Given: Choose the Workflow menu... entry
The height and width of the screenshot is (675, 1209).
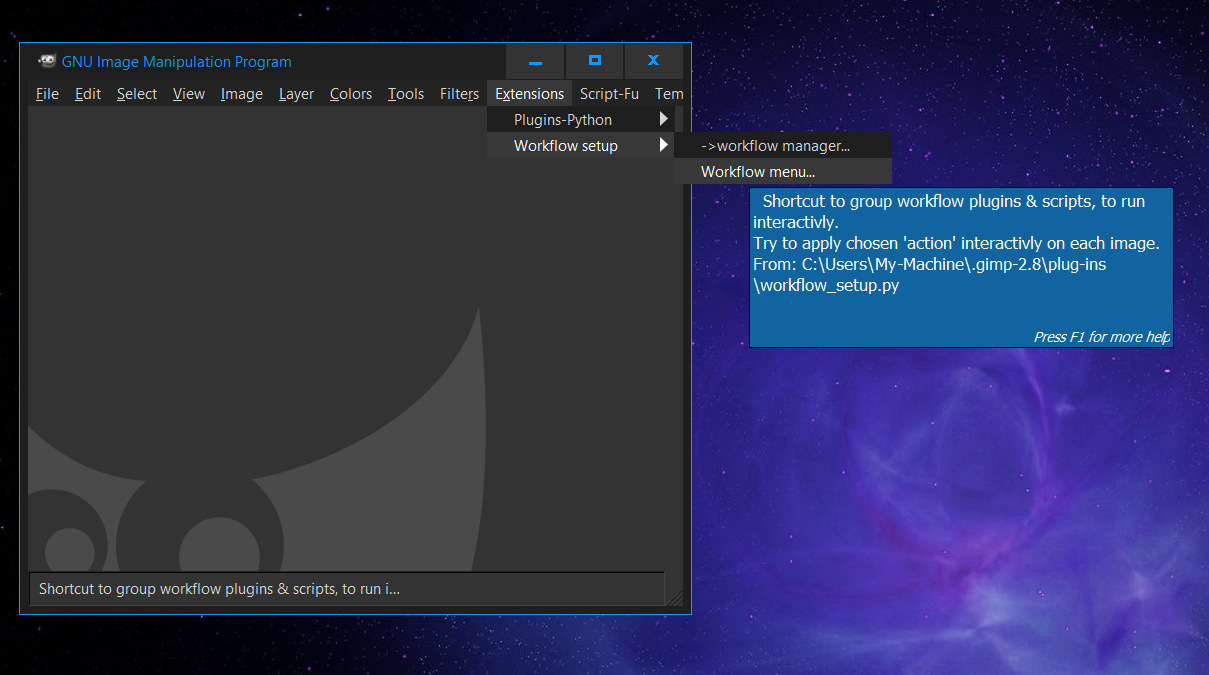Looking at the screenshot, I should tap(783, 172).
